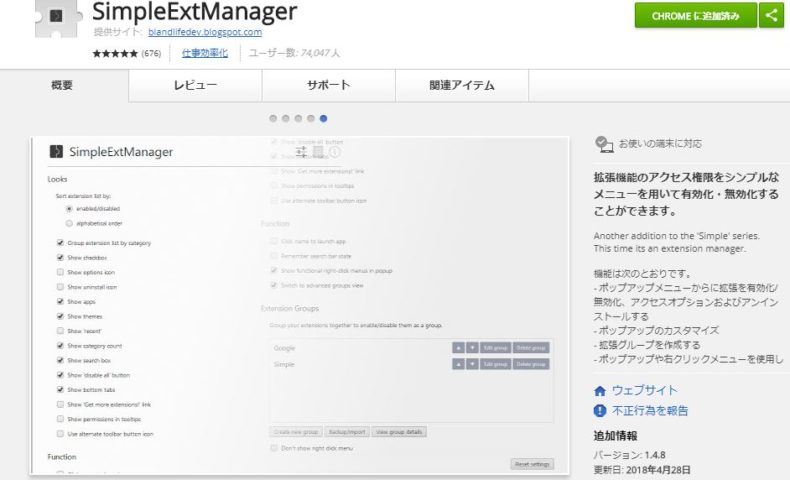
Task: Click the home icon next to ウェブサイト
Action: (600, 391)
